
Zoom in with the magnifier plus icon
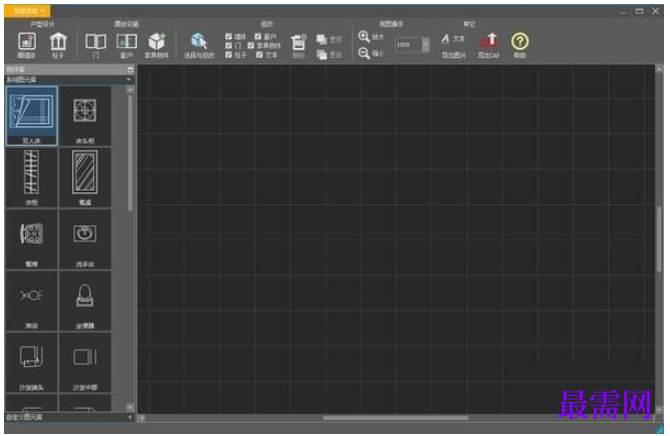click(364, 37)
